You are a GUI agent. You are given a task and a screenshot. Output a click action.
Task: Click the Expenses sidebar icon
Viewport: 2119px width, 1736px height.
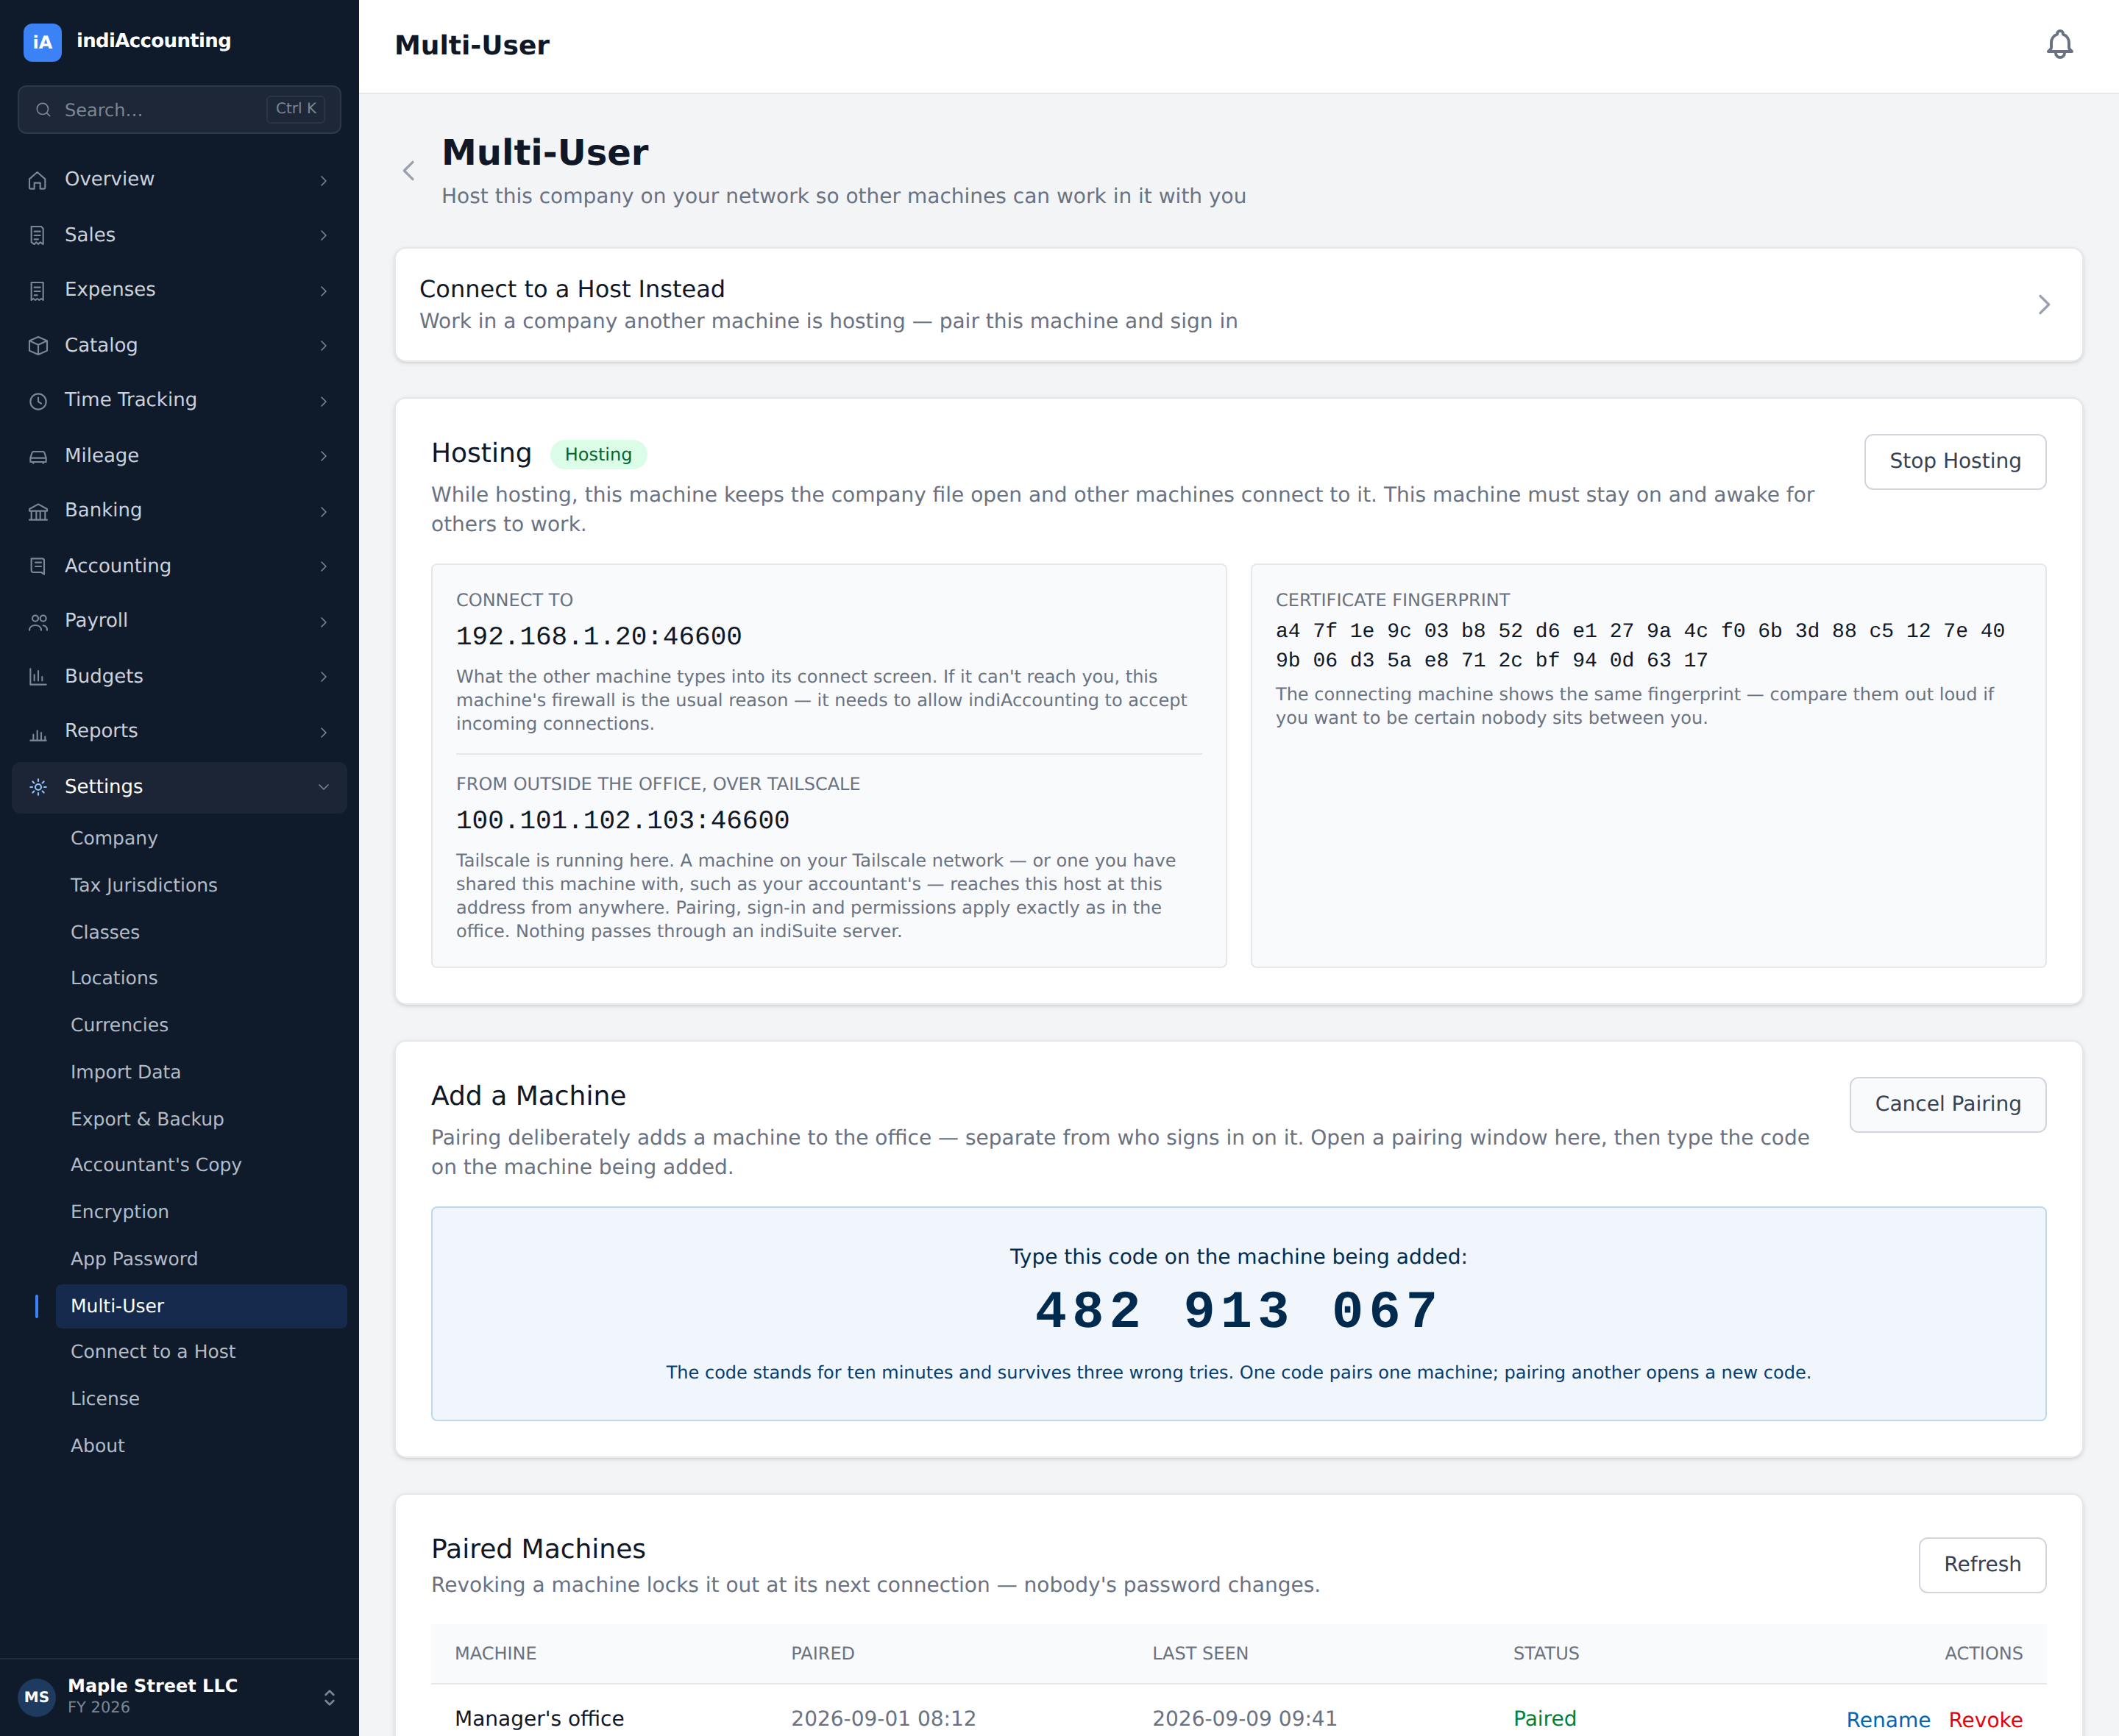tap(38, 290)
